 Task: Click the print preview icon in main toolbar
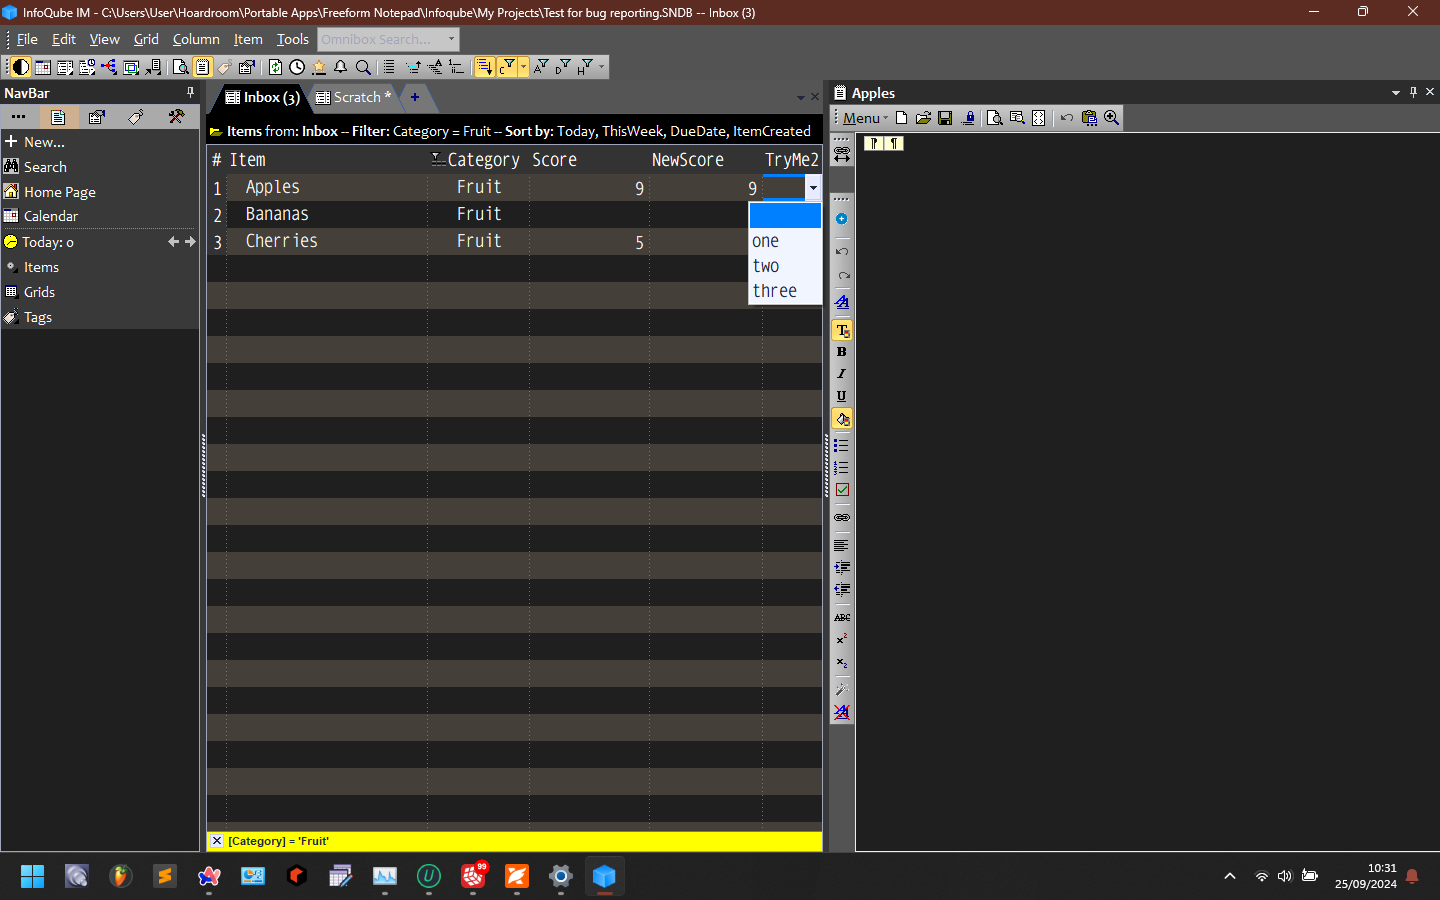coord(180,67)
